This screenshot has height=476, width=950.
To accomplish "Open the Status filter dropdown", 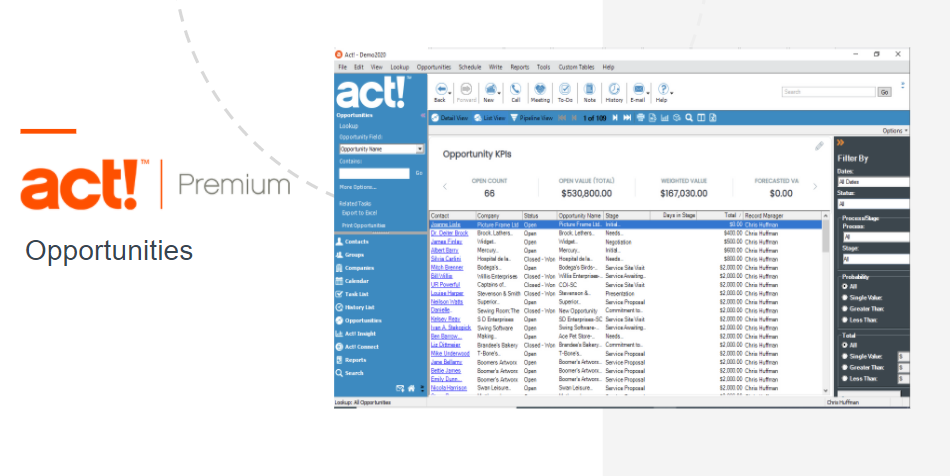I will pyautogui.click(x=873, y=204).
